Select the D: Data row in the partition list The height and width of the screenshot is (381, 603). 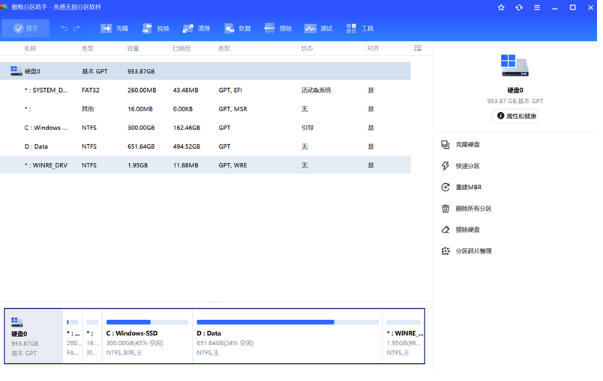pyautogui.click(x=205, y=146)
